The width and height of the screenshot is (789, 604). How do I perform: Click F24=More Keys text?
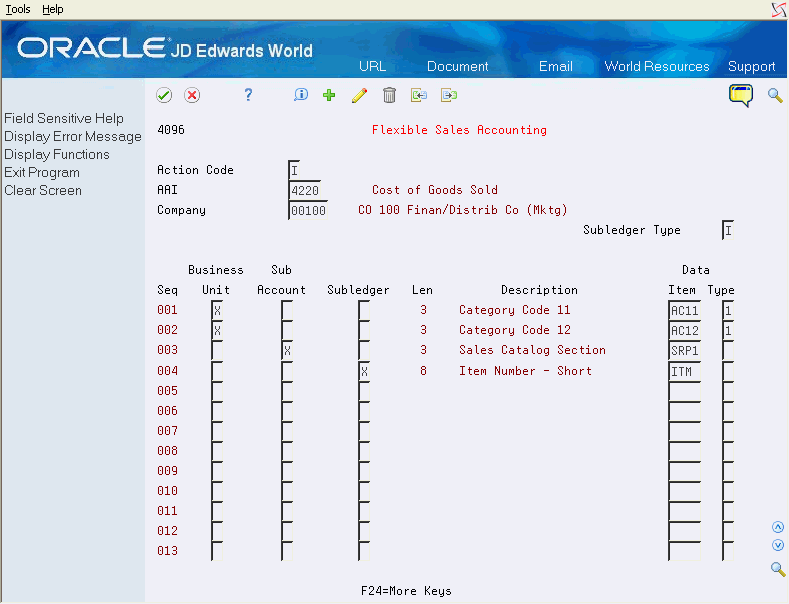(x=406, y=591)
